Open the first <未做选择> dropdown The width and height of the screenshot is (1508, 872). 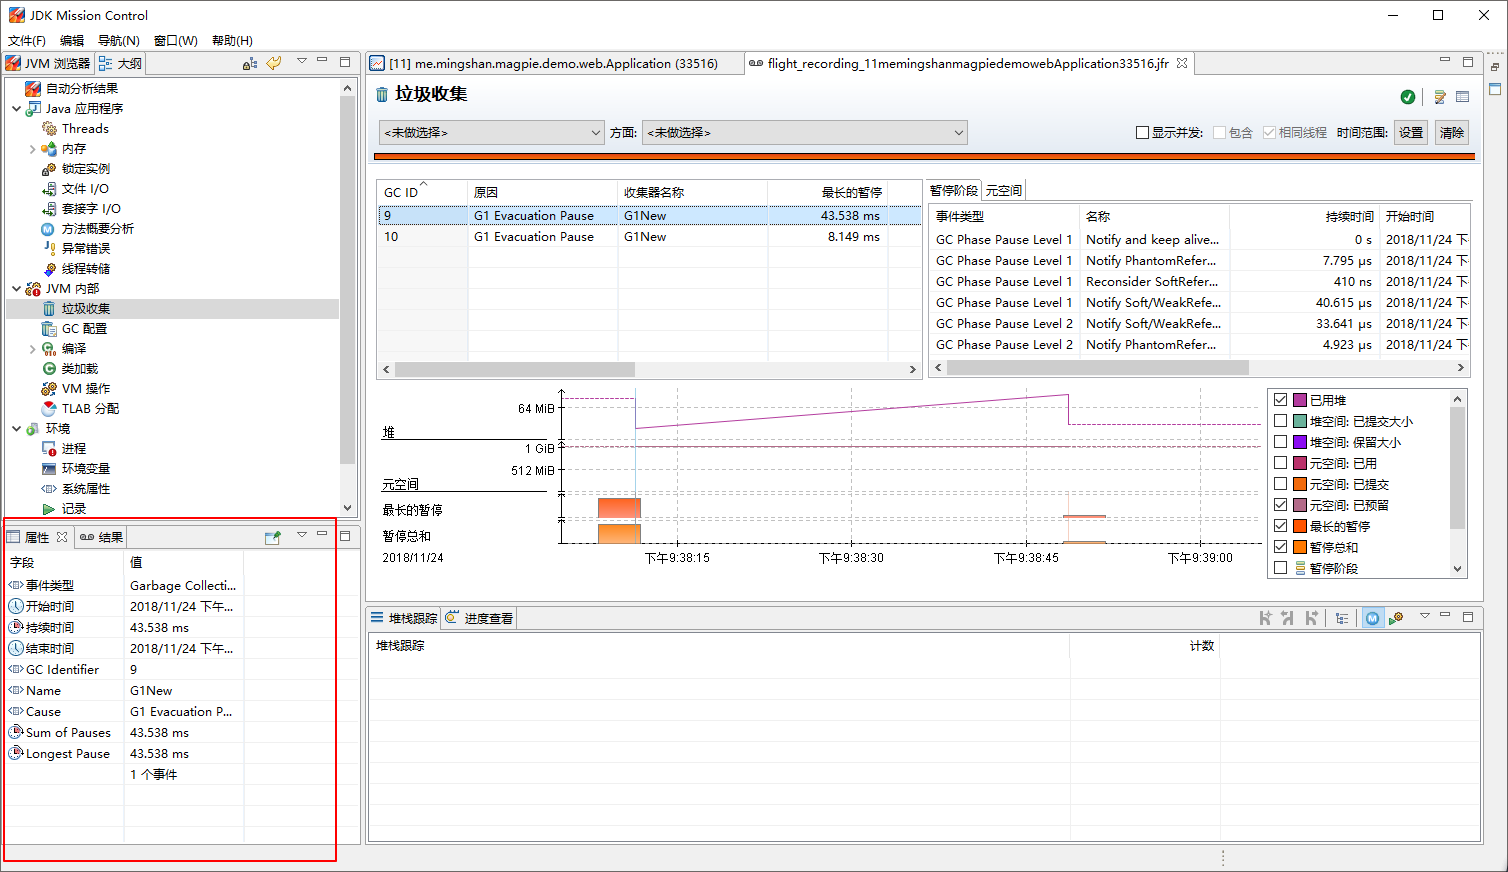pos(491,132)
